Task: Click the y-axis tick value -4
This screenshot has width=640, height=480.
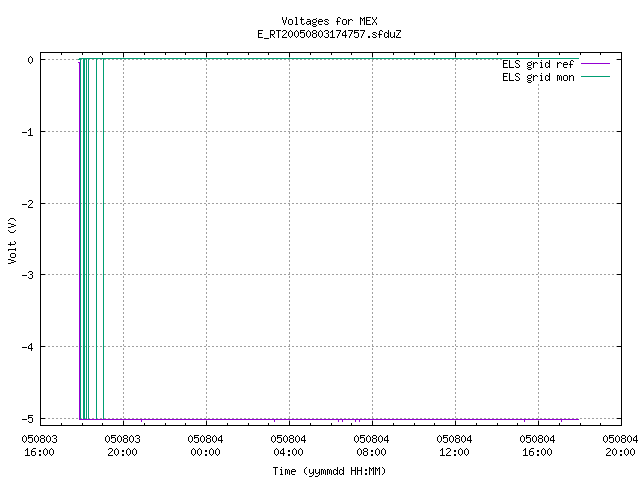Action: point(28,347)
